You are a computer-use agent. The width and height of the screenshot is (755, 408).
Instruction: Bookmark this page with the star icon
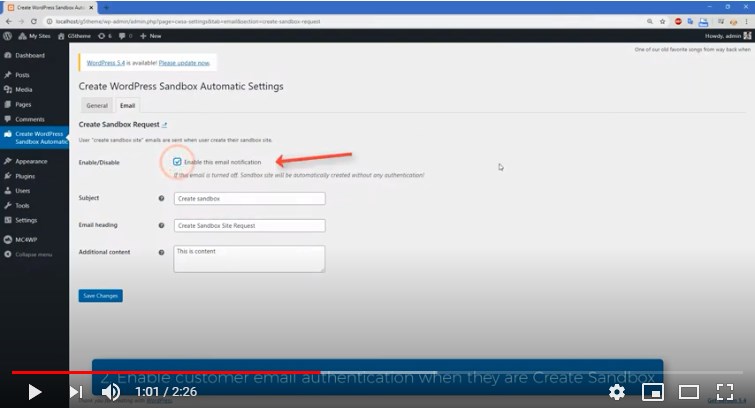[663, 22]
